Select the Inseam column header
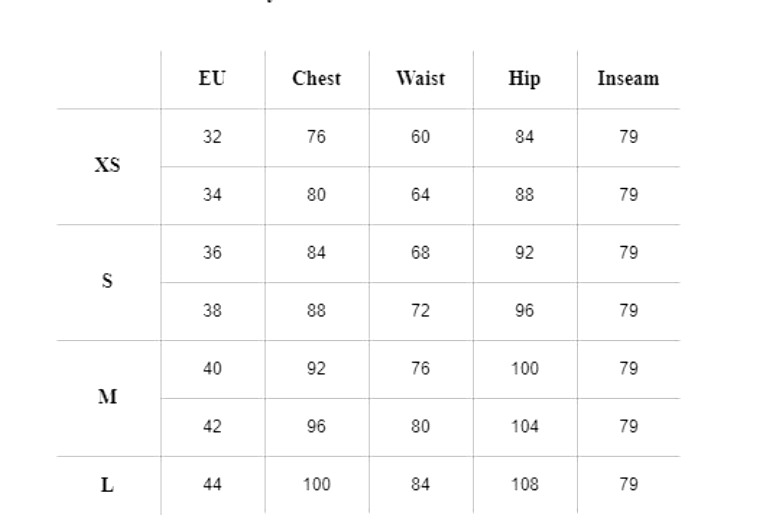 pyautogui.click(x=628, y=79)
